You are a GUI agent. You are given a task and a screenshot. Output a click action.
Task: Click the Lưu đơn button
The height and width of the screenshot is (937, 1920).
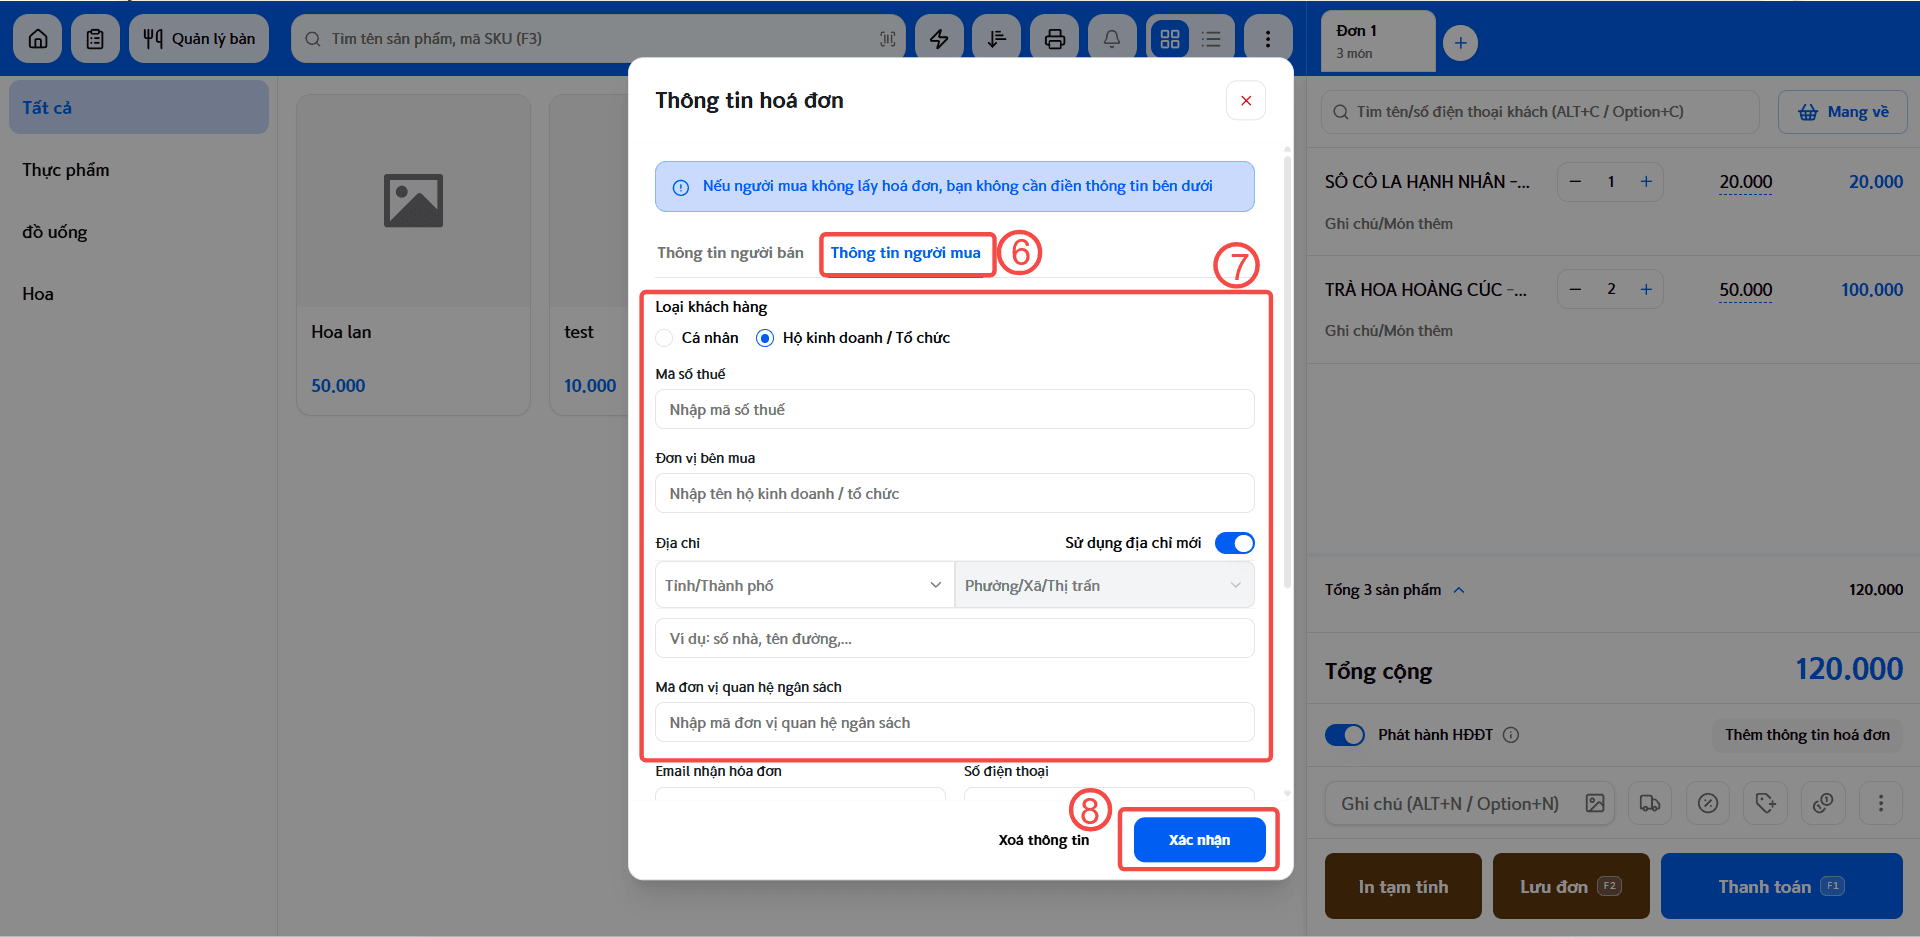[x=1571, y=886]
